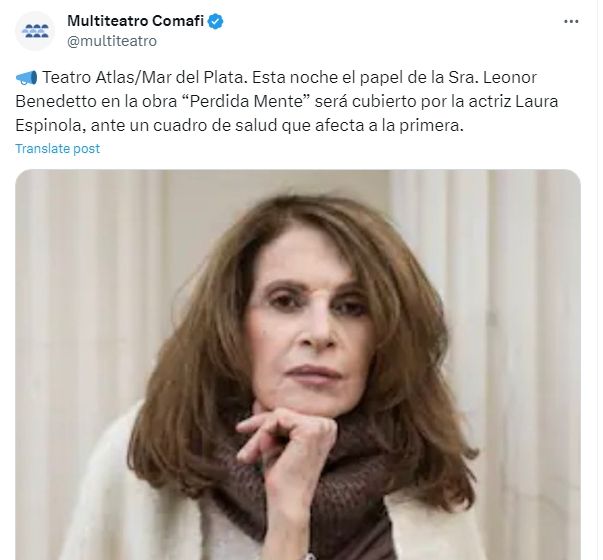Image resolution: width=603 pixels, height=560 pixels.
Task: Click the Multiteatro Comafi profile avatar
Action: (x=35, y=31)
